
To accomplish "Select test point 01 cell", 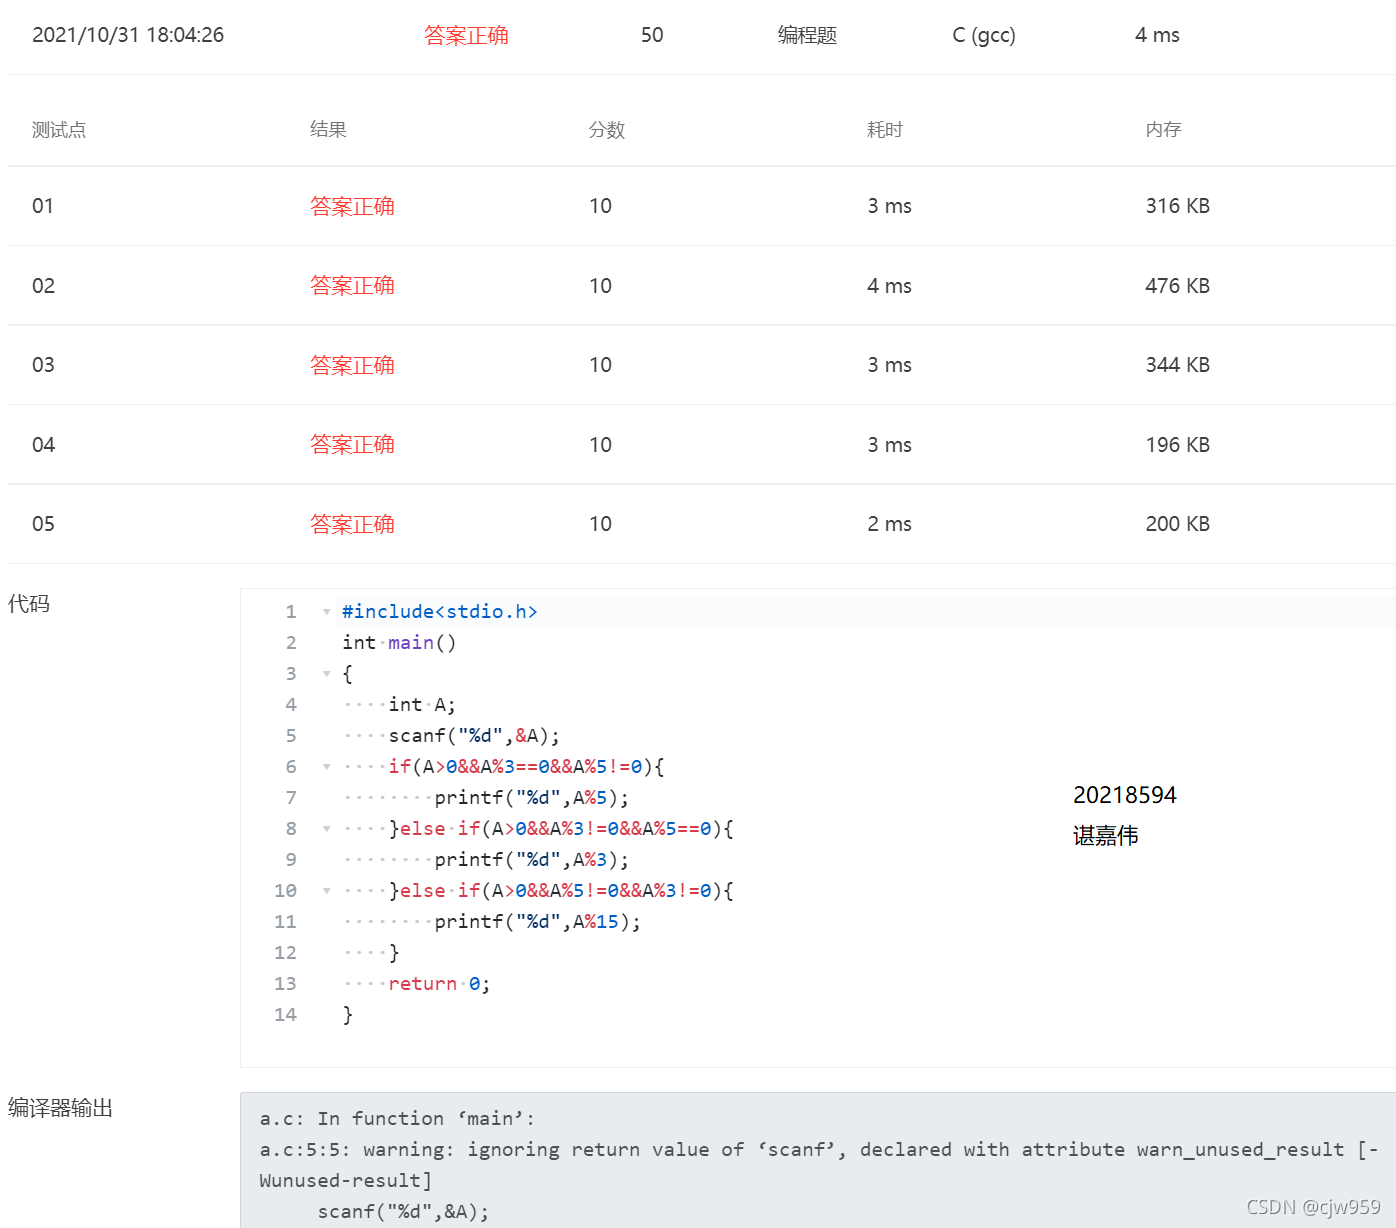I will click(43, 206).
